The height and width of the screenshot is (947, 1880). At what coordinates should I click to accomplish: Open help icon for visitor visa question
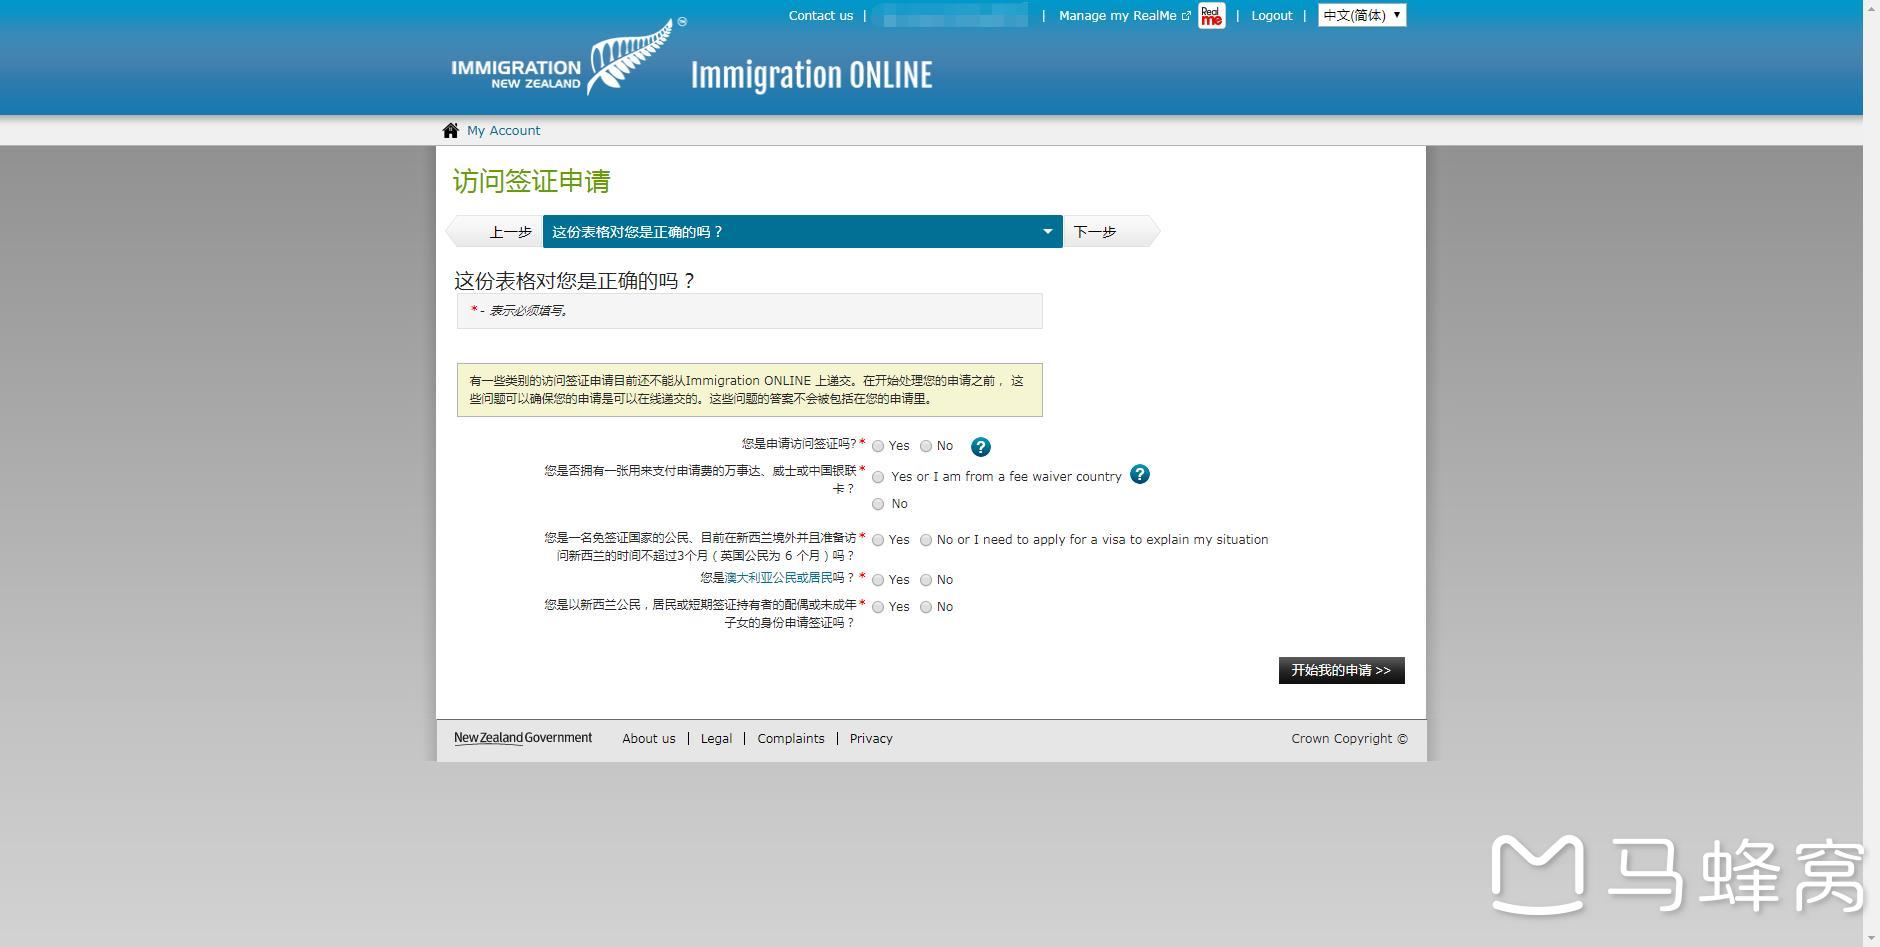[x=980, y=447]
